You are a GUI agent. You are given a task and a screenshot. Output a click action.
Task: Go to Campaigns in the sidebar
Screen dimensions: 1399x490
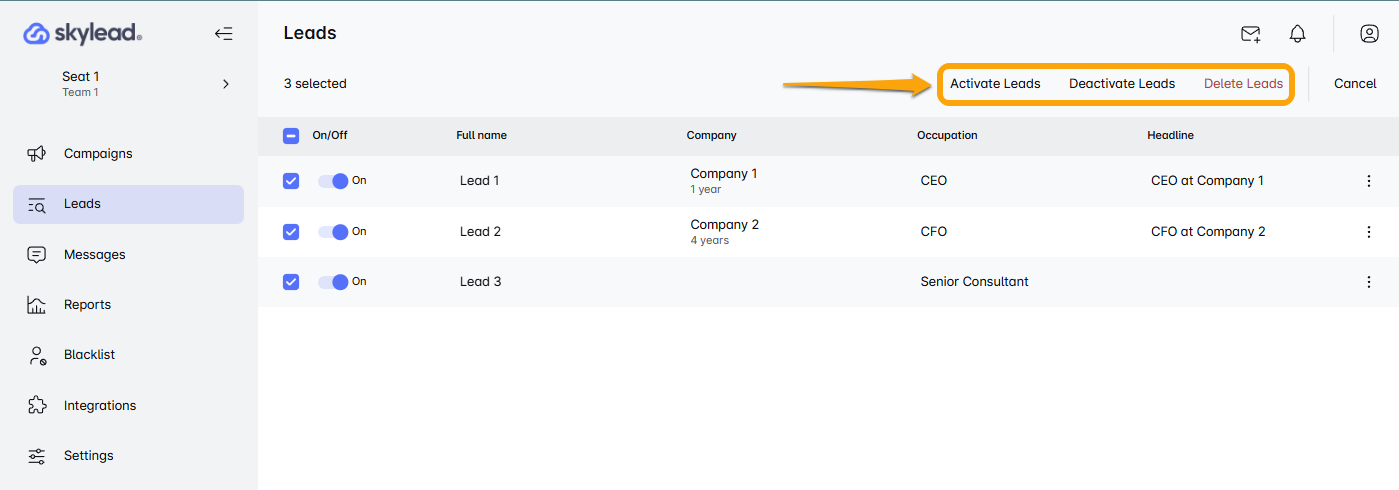click(x=97, y=154)
